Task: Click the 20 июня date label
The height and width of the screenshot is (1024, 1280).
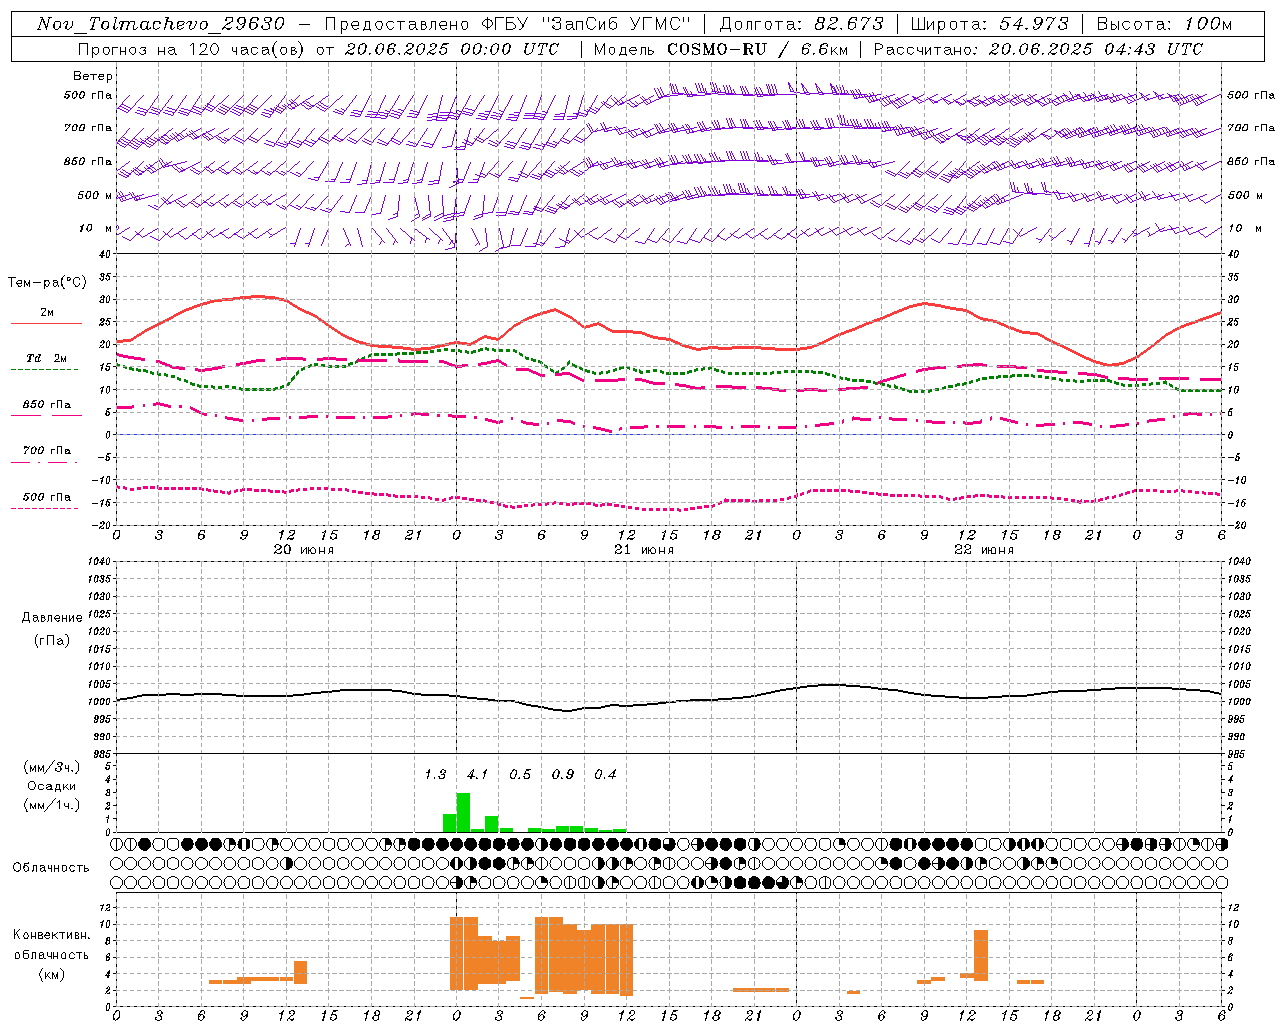Action: click(304, 550)
